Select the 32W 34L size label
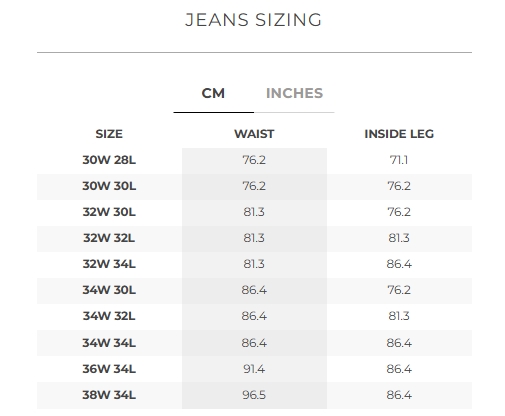The image size is (505, 416). [x=109, y=264]
